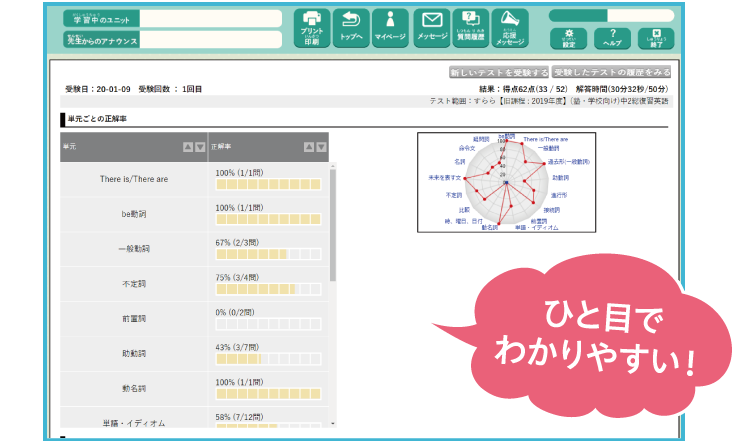Click the 応援メッセージ megaphone icon

510,29
